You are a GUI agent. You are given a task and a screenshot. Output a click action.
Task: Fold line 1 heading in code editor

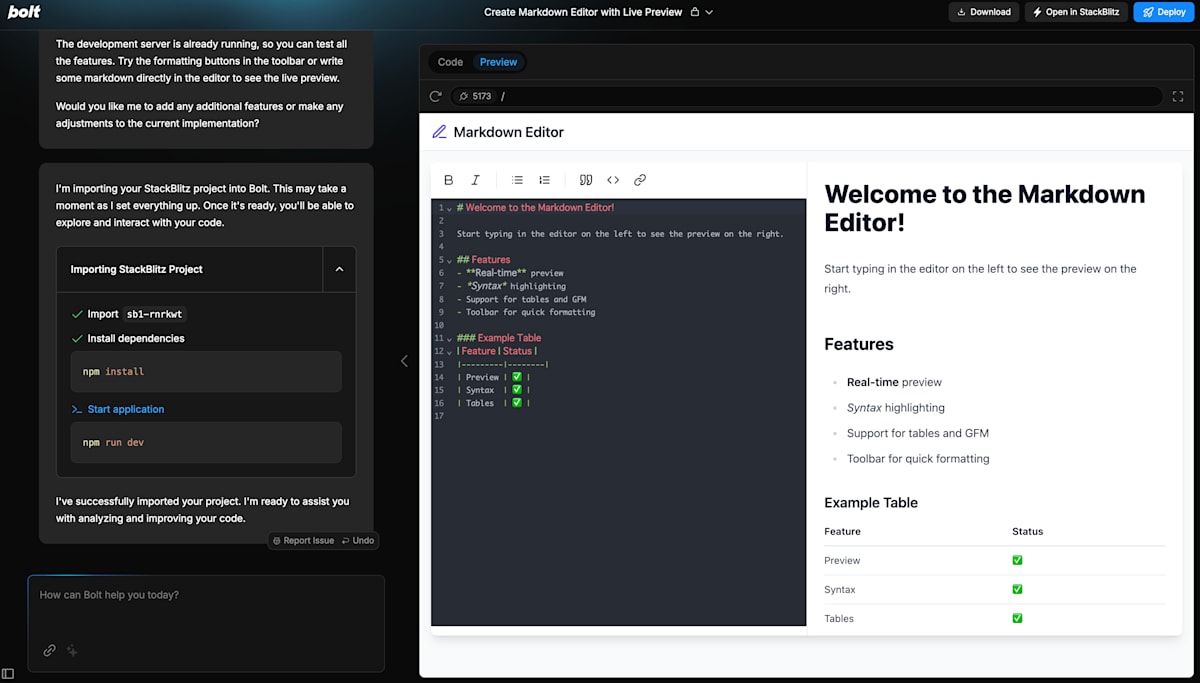click(449, 208)
